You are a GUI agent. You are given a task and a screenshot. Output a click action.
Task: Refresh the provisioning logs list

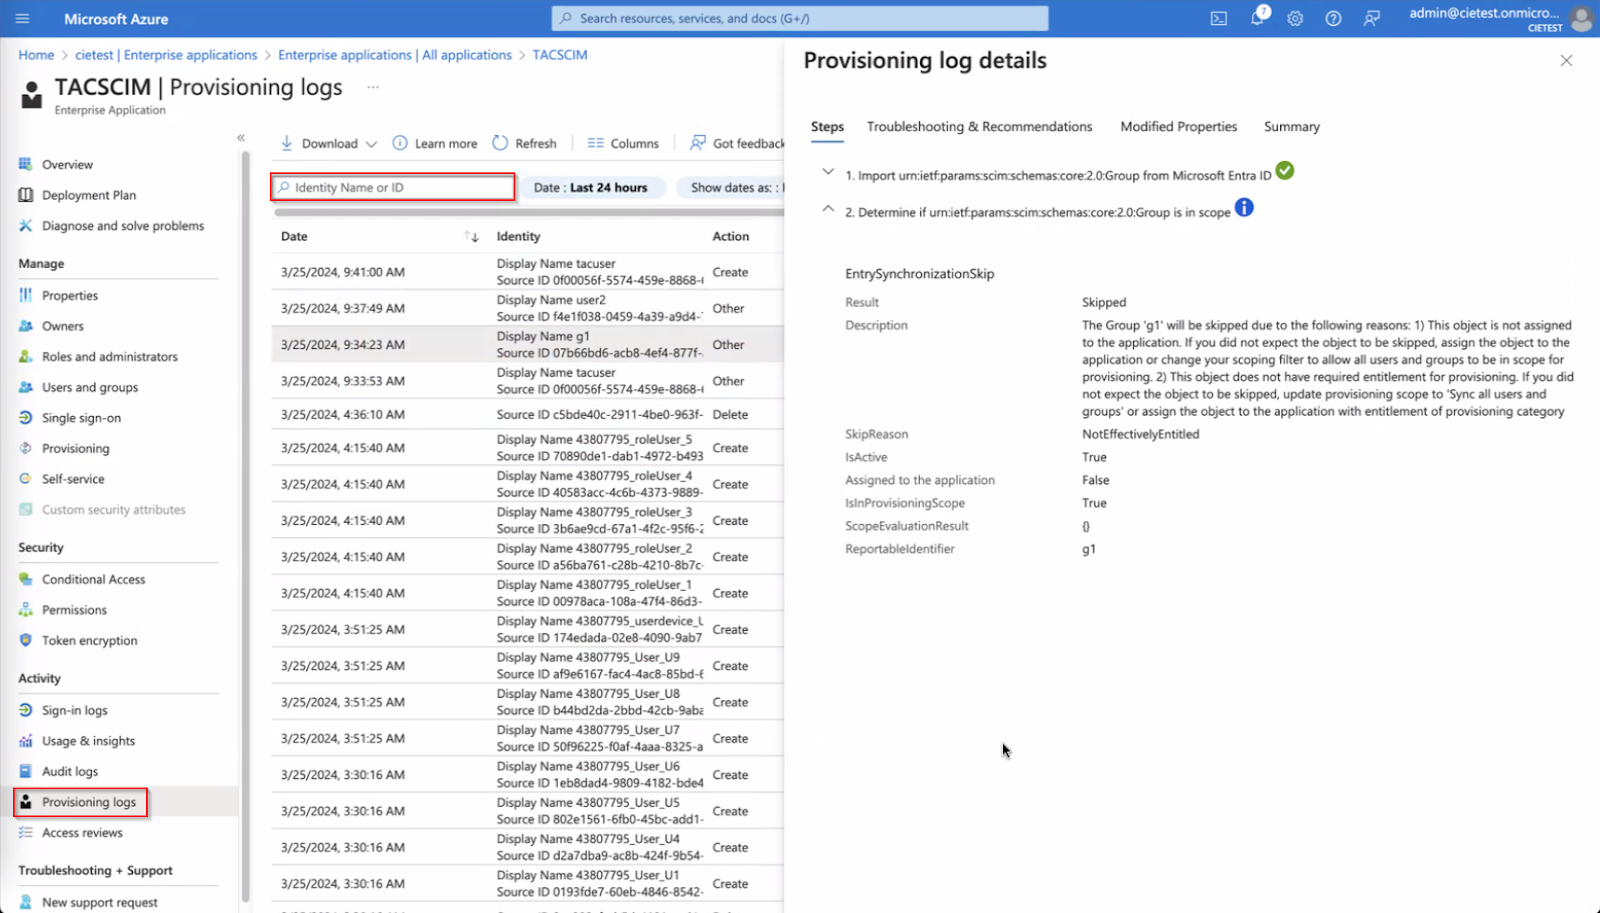(x=525, y=142)
